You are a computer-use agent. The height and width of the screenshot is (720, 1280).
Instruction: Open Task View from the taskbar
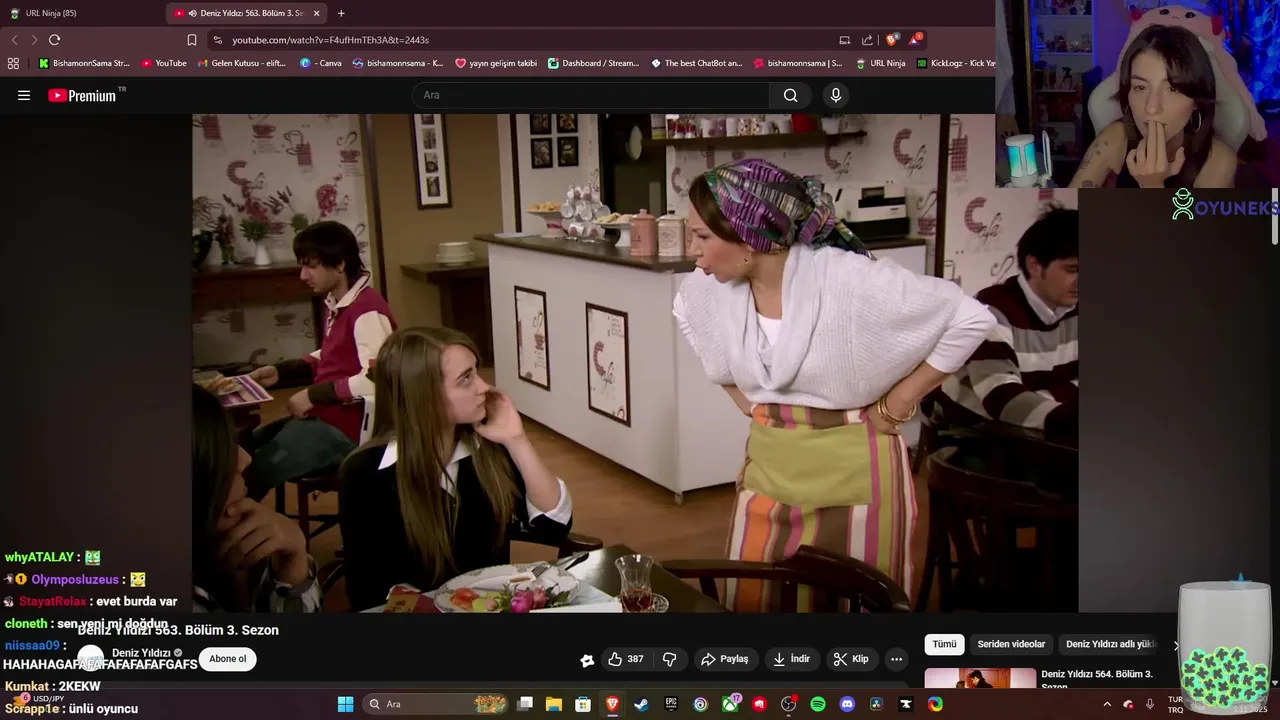[x=525, y=704]
